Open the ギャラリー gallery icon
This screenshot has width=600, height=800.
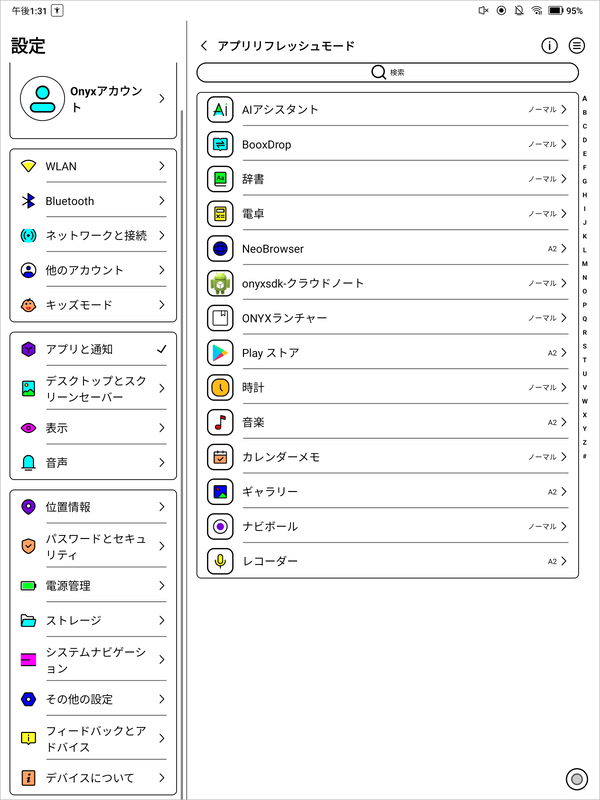coord(220,491)
